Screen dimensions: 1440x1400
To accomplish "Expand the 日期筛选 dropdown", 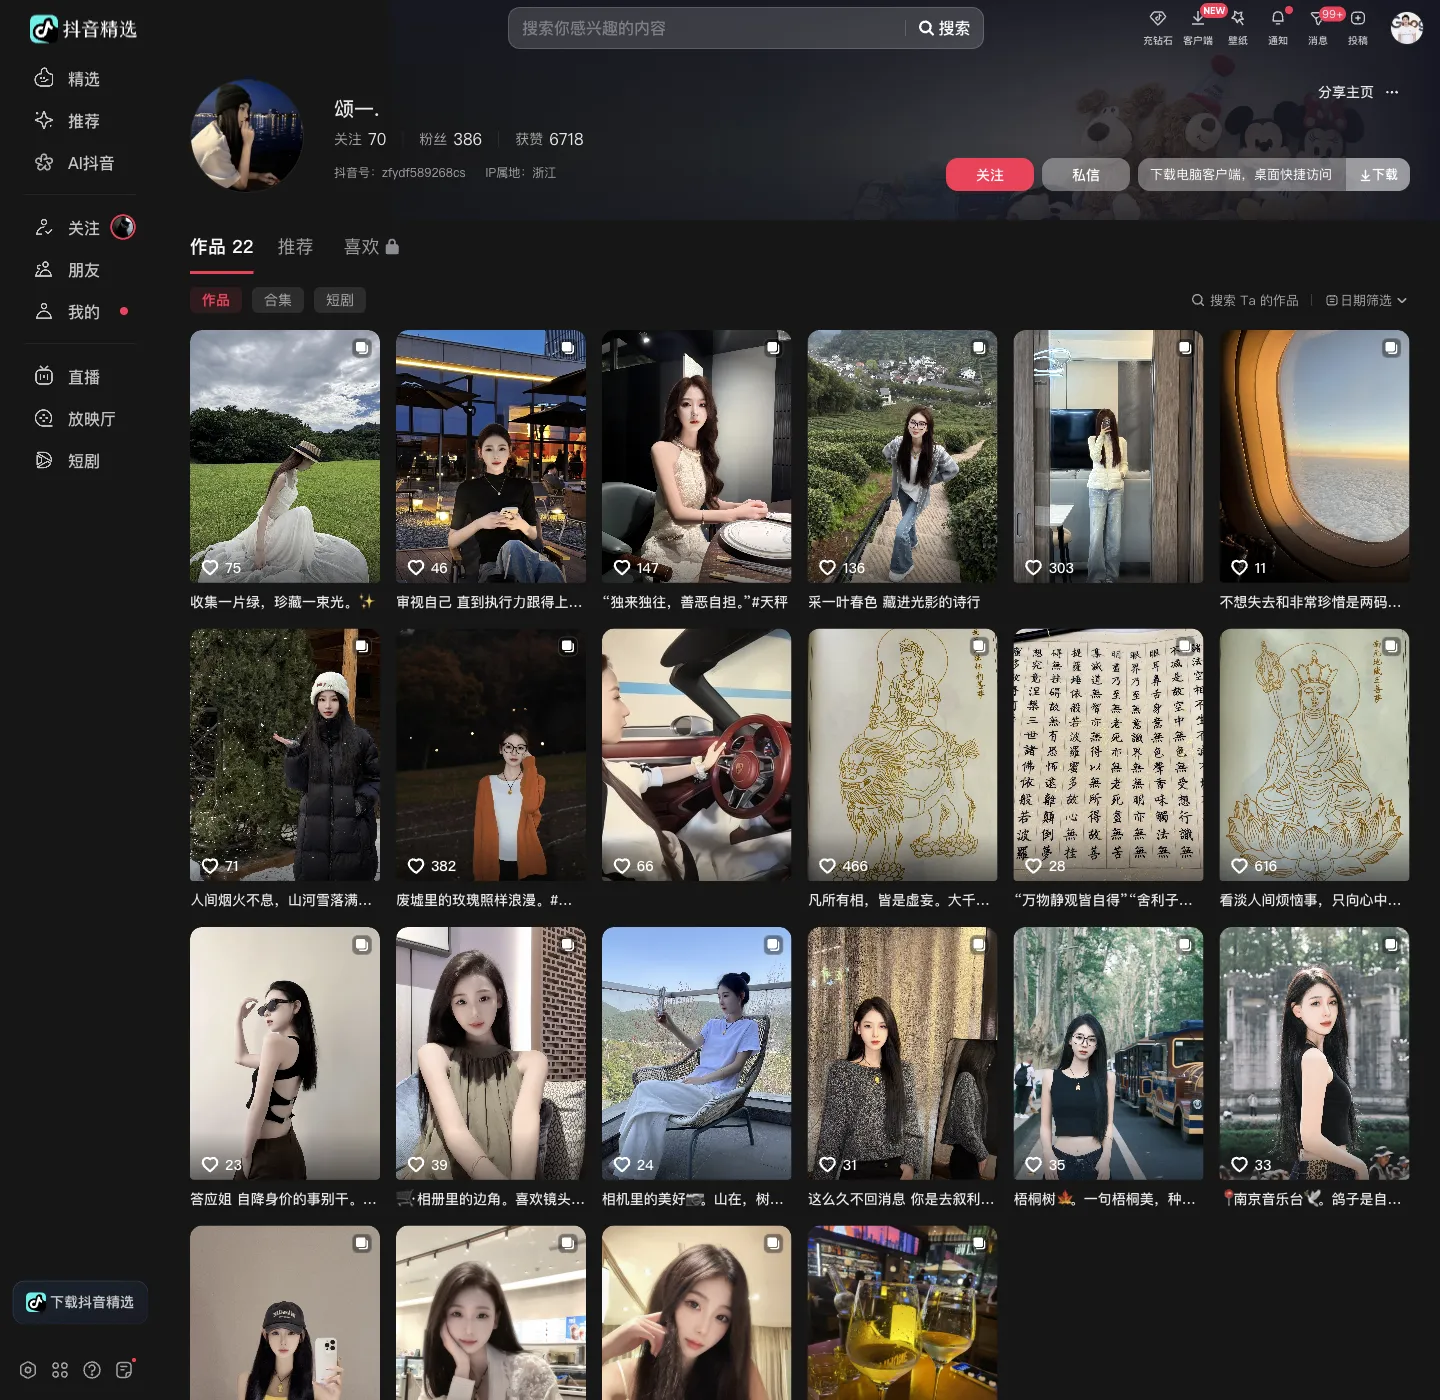I will coord(1366,300).
